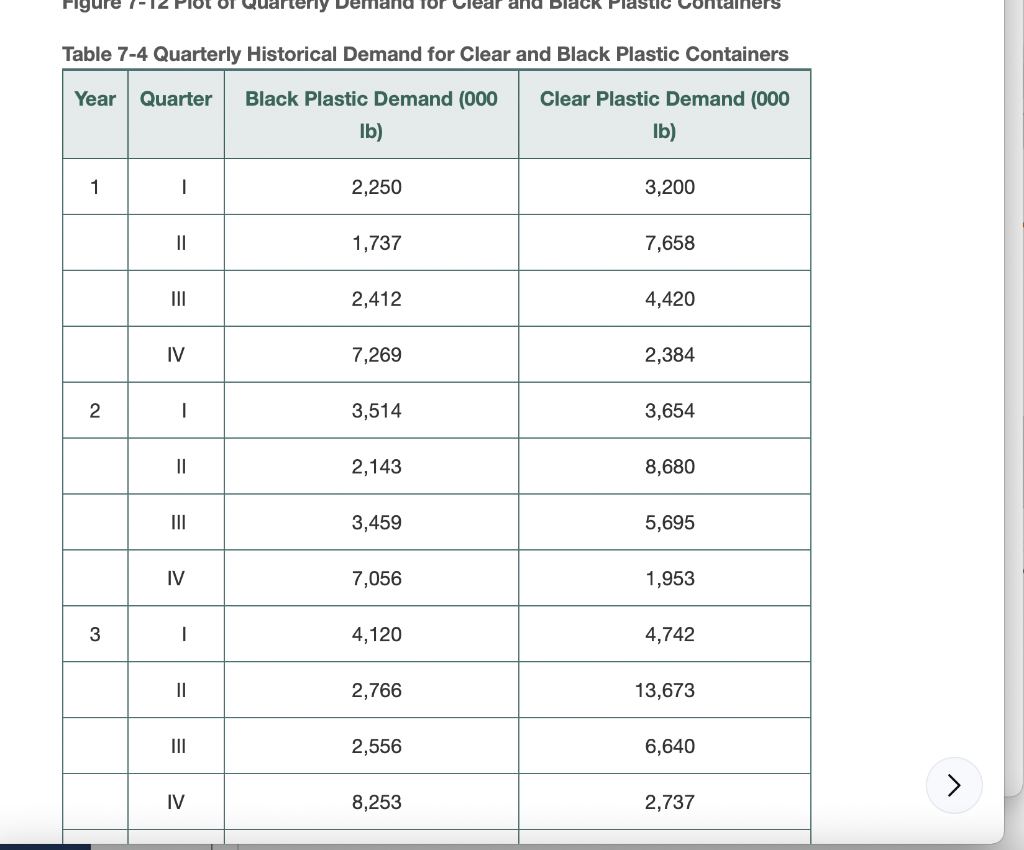Select the Year column header

point(94,99)
